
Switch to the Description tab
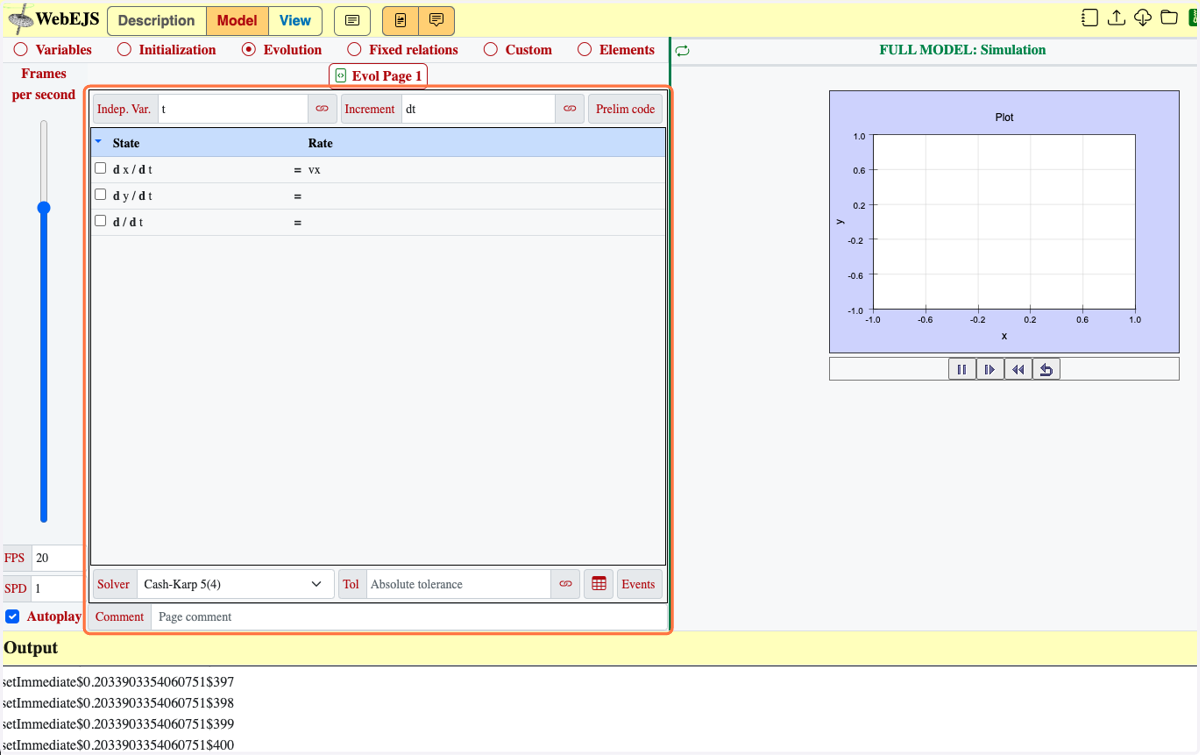tap(157, 20)
